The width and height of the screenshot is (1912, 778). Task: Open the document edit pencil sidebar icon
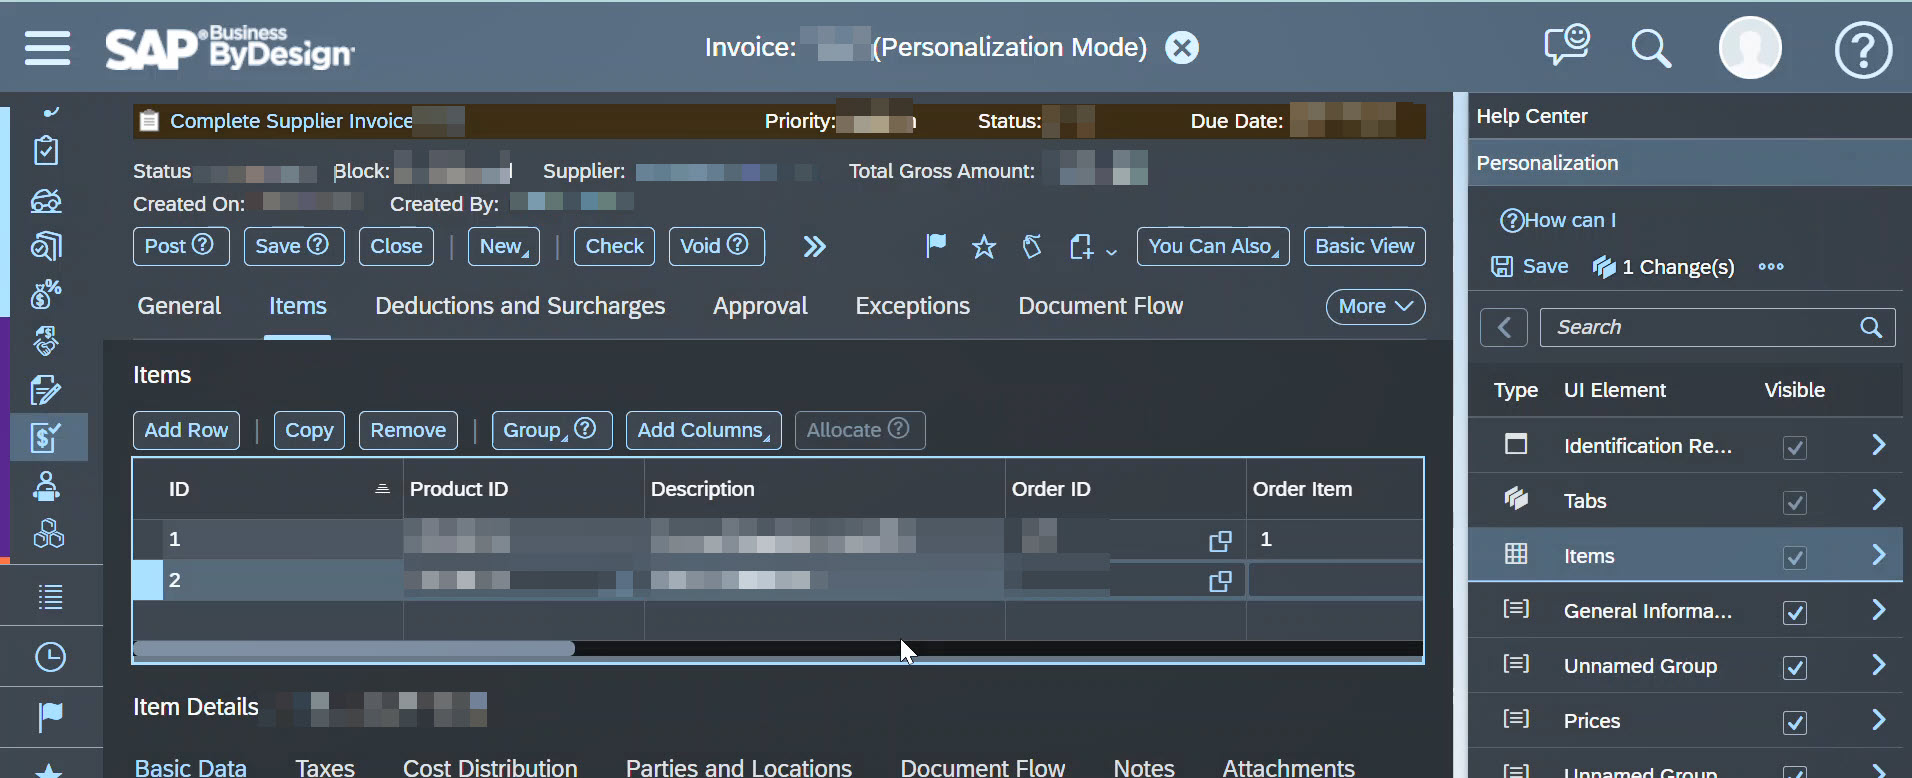(46, 390)
